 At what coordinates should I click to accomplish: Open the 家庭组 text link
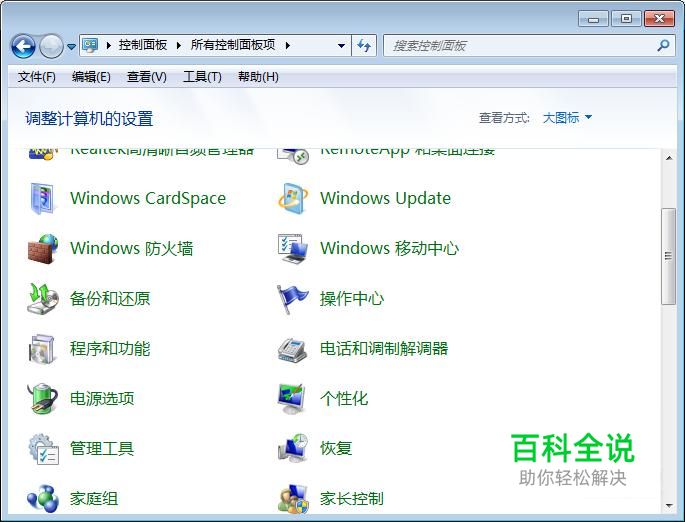click(94, 498)
